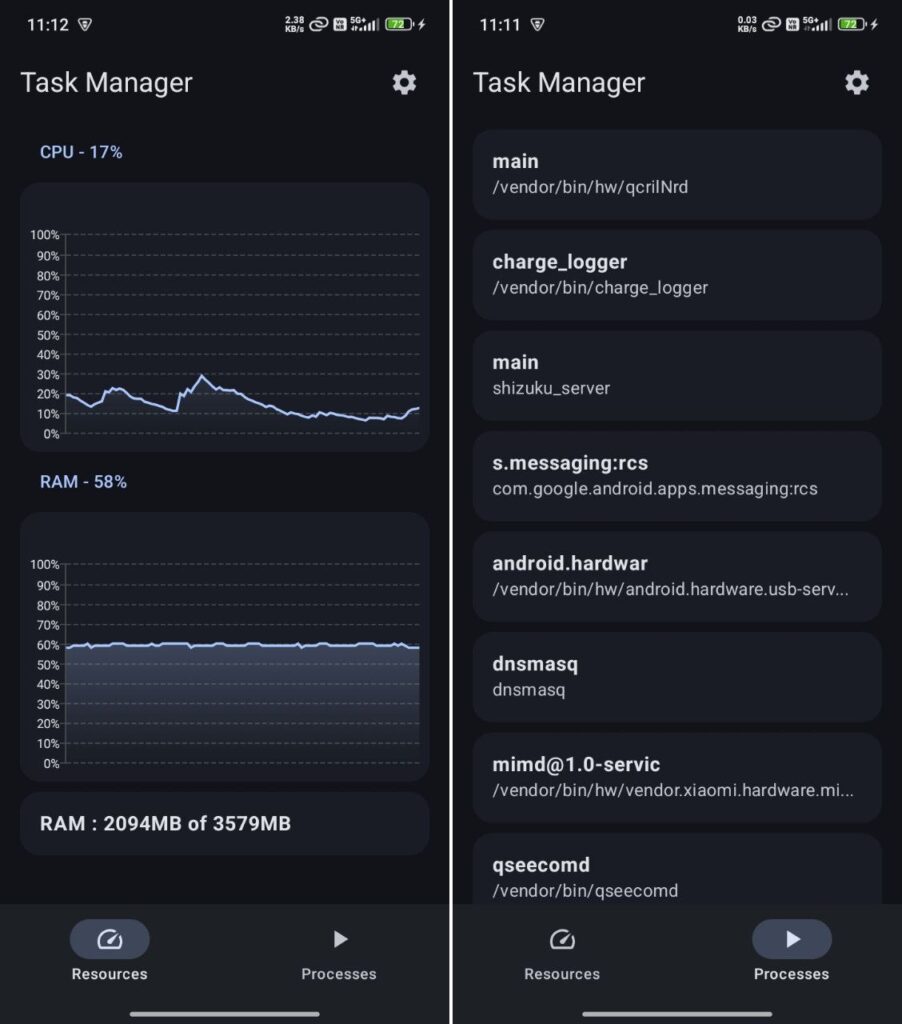
Task: Tap VPN shield icon beside 11:11
Action: pyautogui.click(x=538, y=25)
